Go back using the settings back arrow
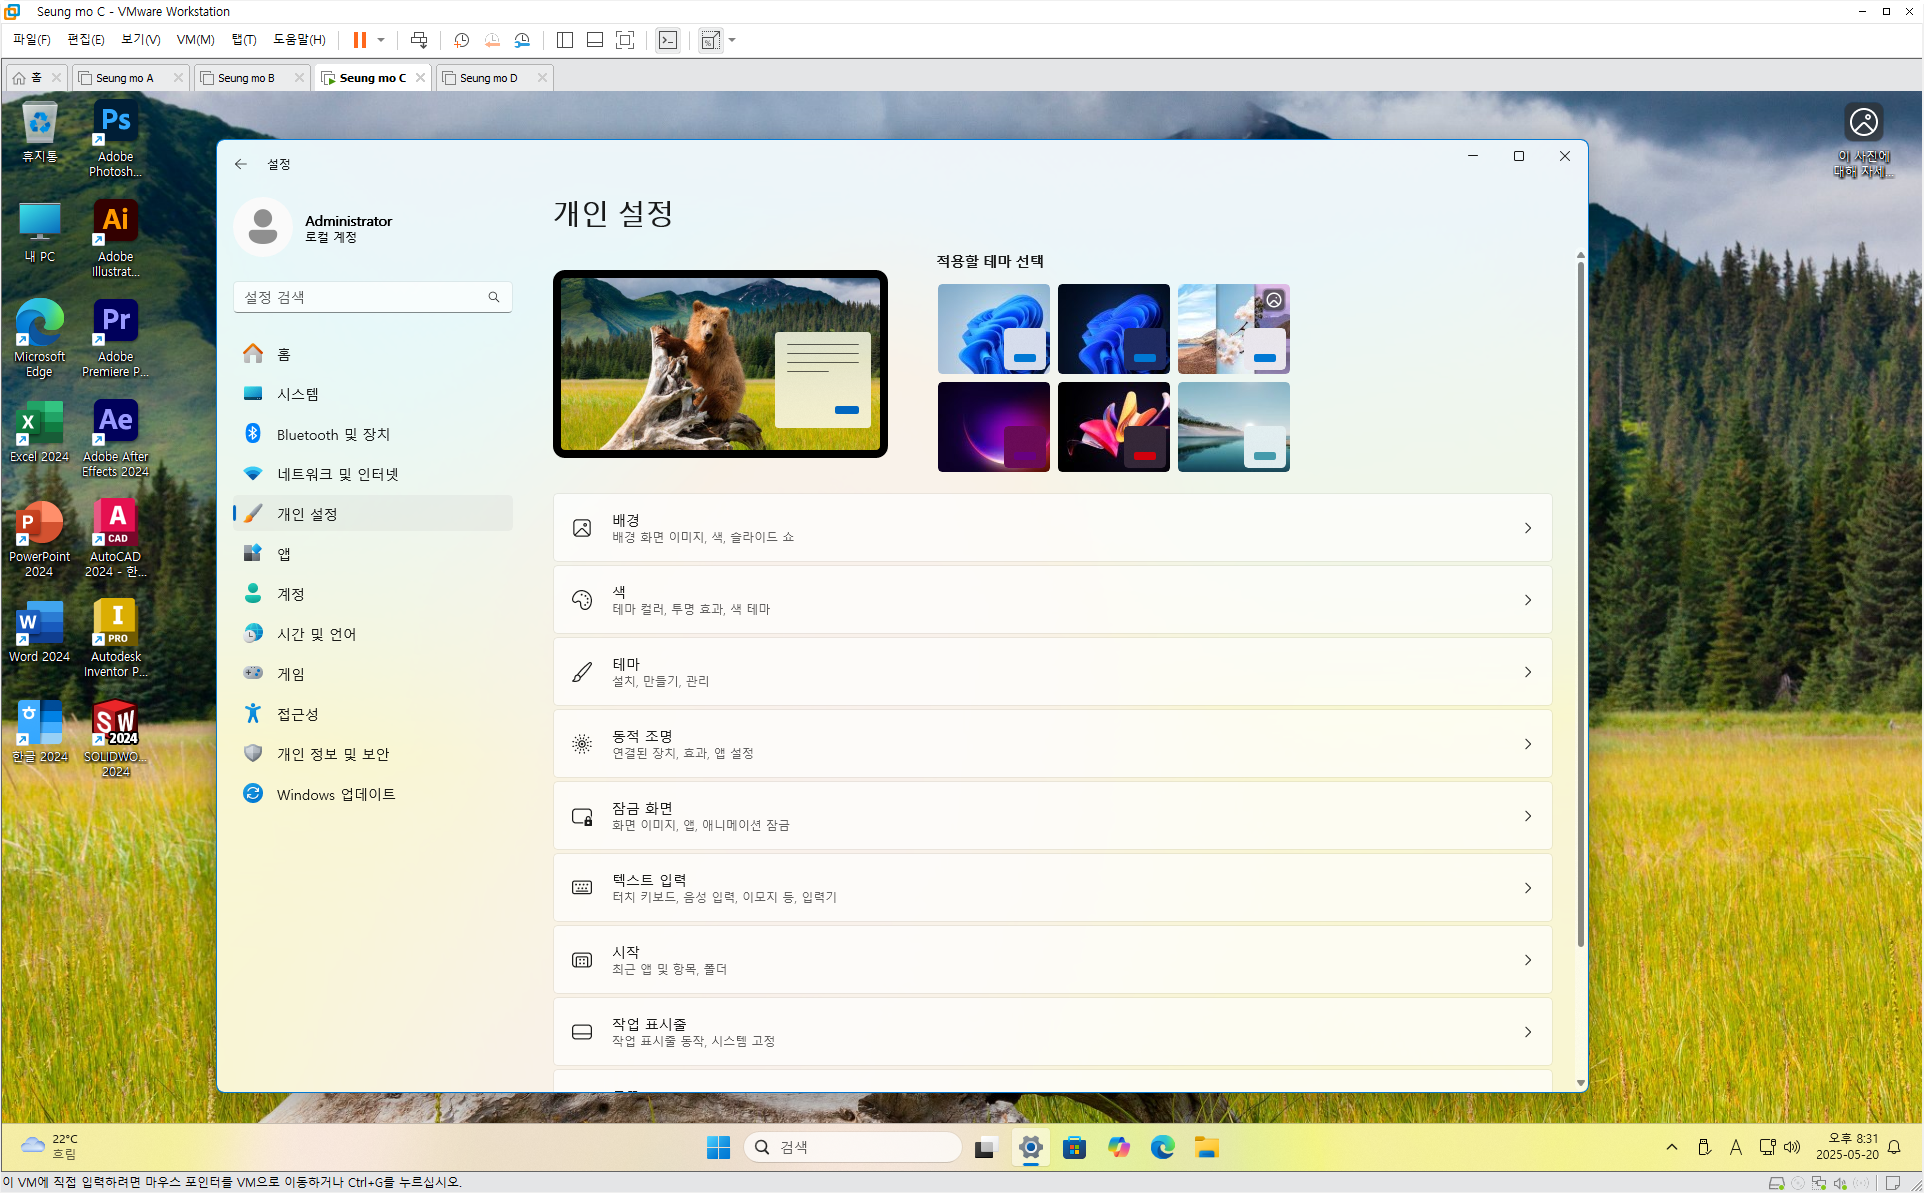The width and height of the screenshot is (1924, 1193). 241,164
